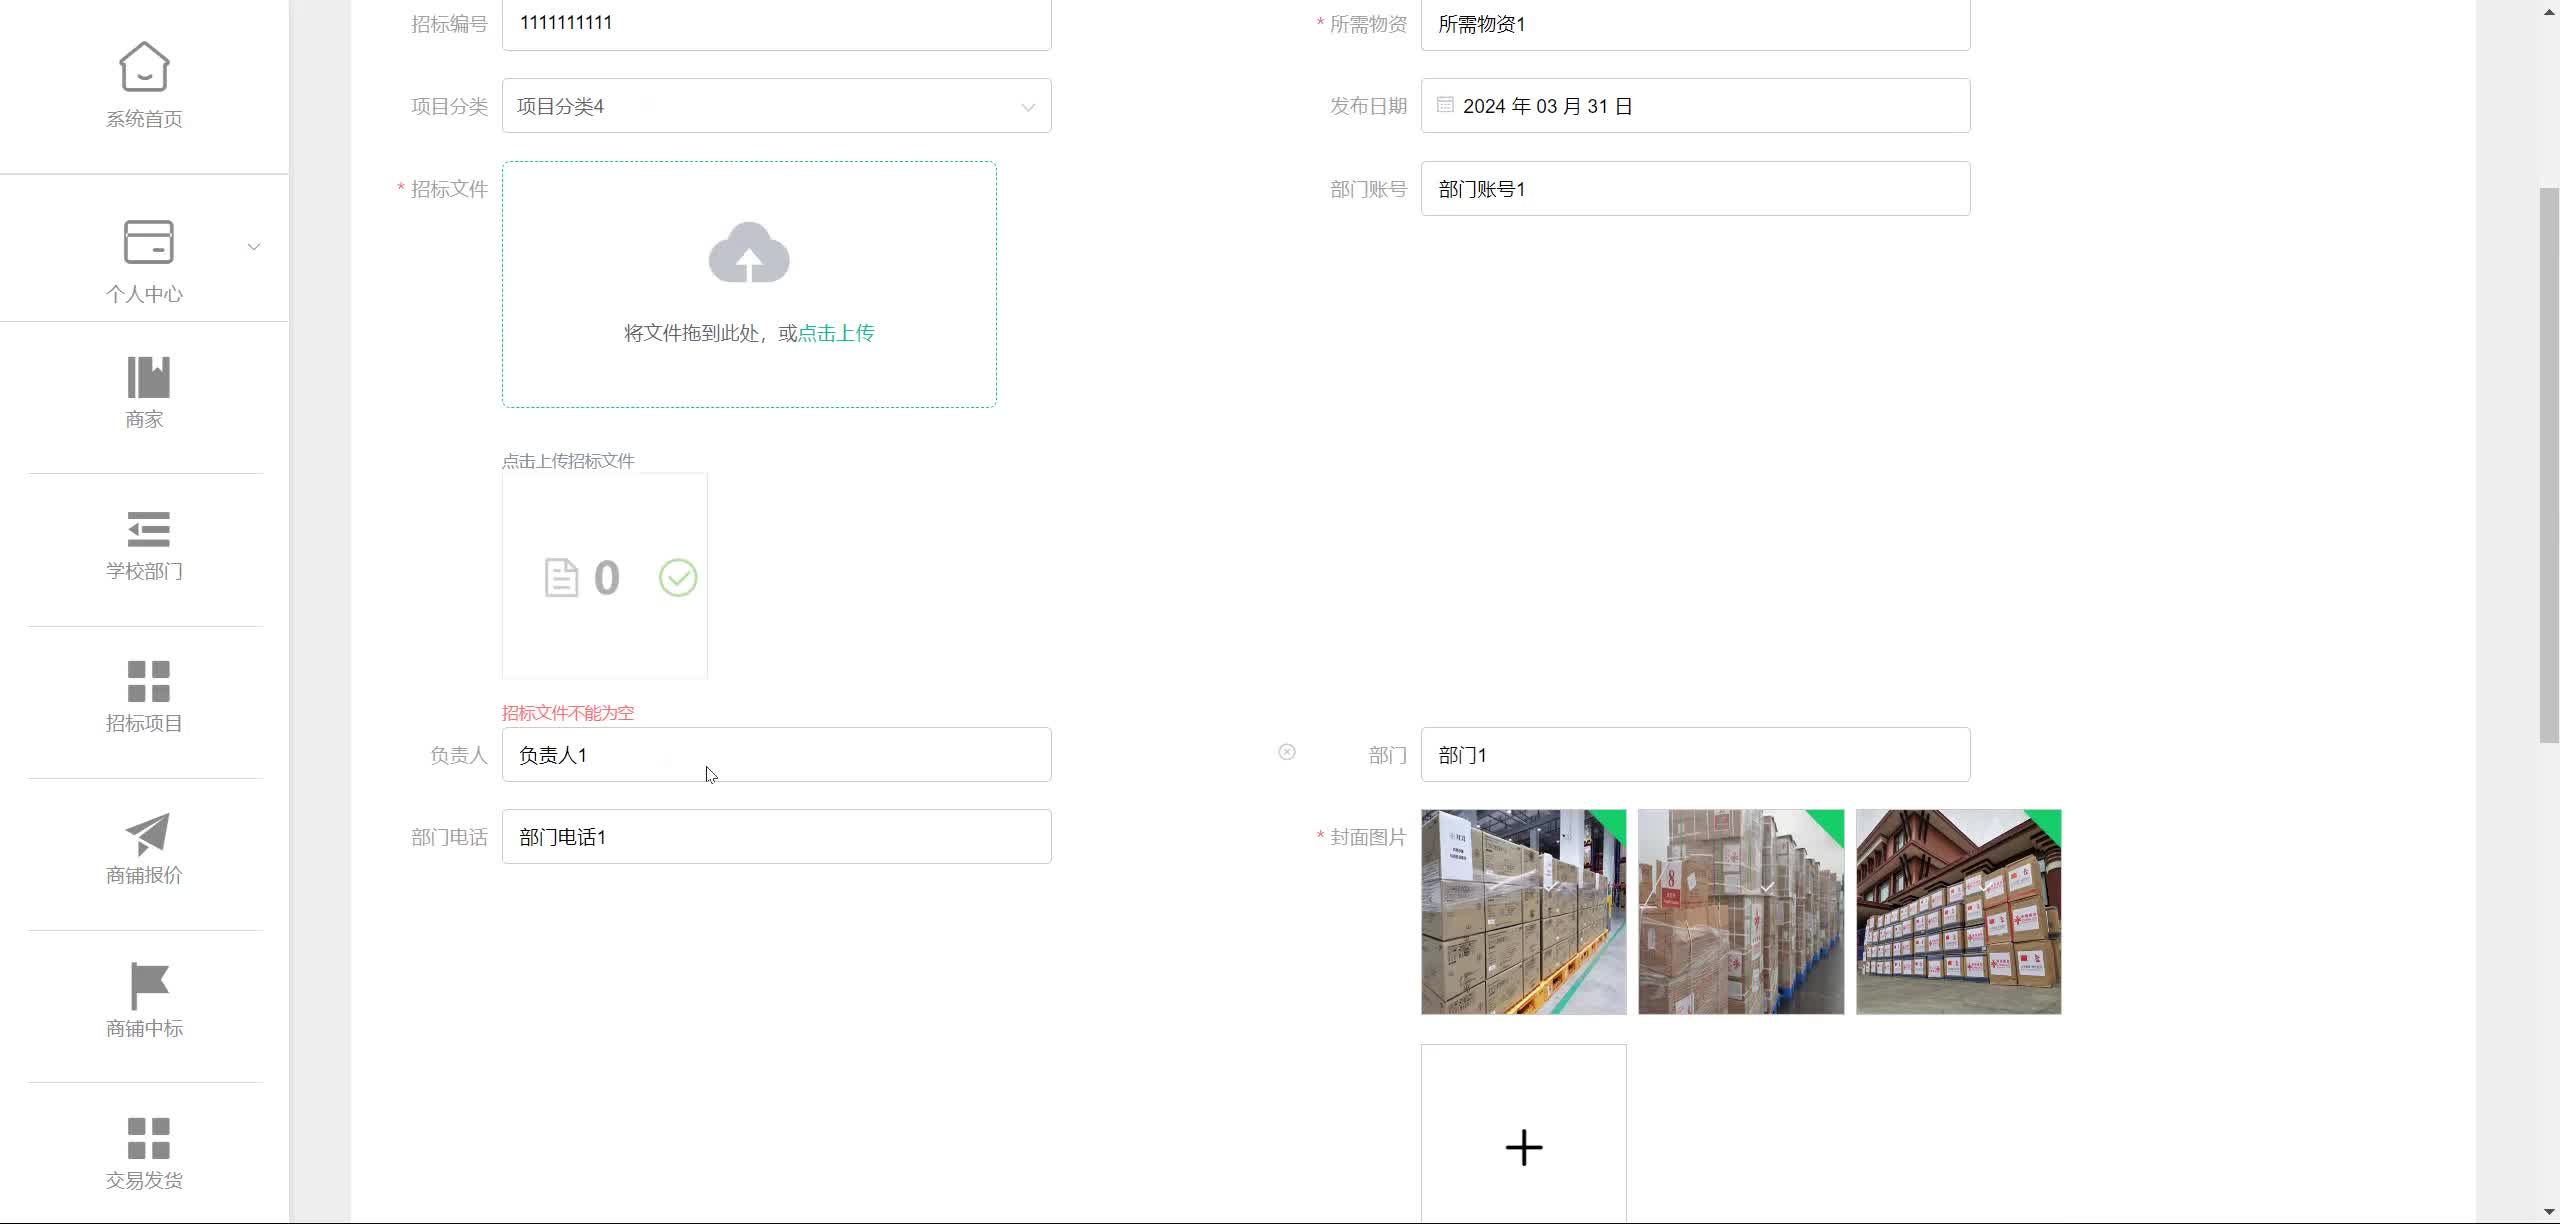This screenshot has height=1224, width=2560.
Task: Open 商铺中标 flag icon in sidebar
Action: pyautogui.click(x=148, y=986)
